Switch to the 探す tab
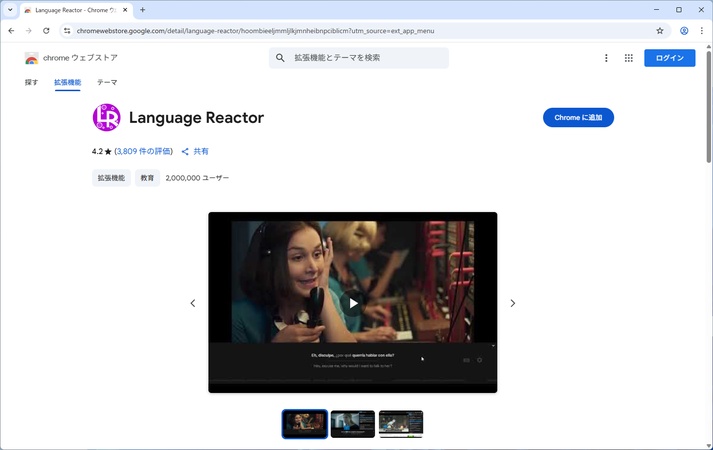Image resolution: width=713 pixels, height=450 pixels. (31, 82)
